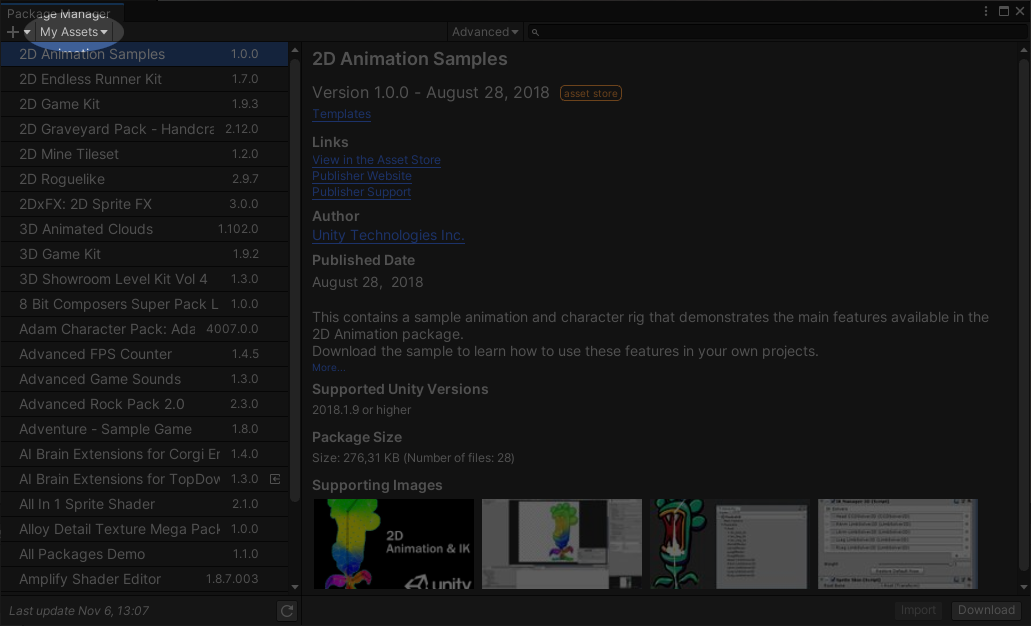The height and width of the screenshot is (626, 1031).
Task: Open the window kebab options menu
Action: pos(986,11)
